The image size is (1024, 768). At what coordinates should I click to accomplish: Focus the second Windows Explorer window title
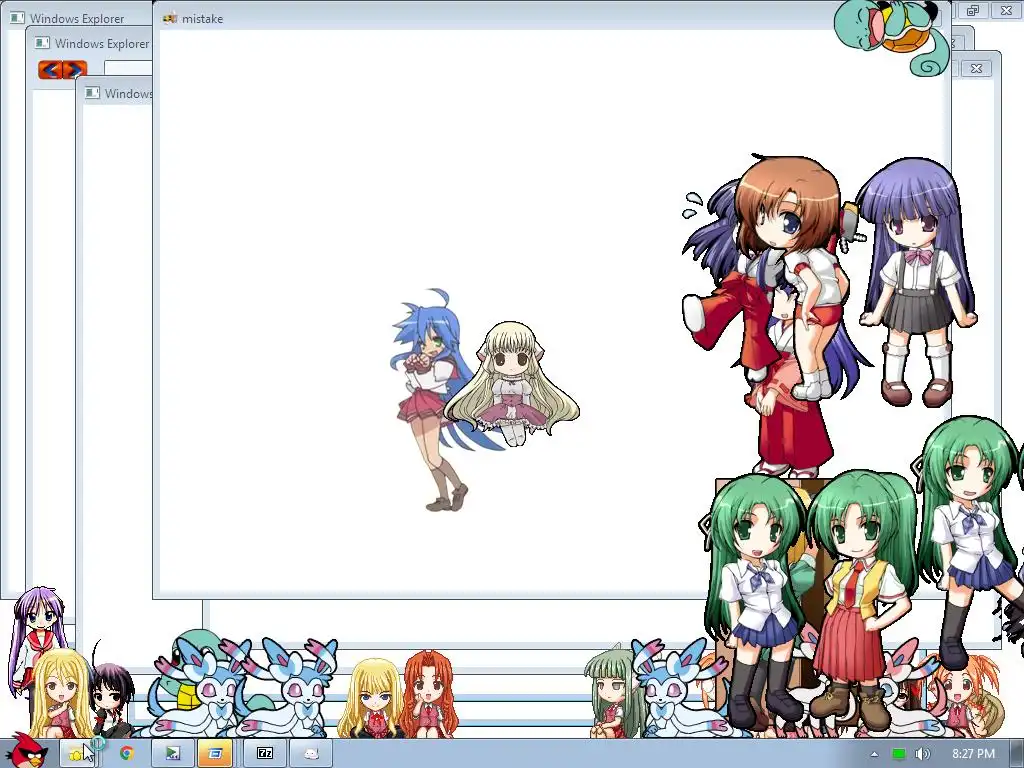pyautogui.click(x=102, y=44)
